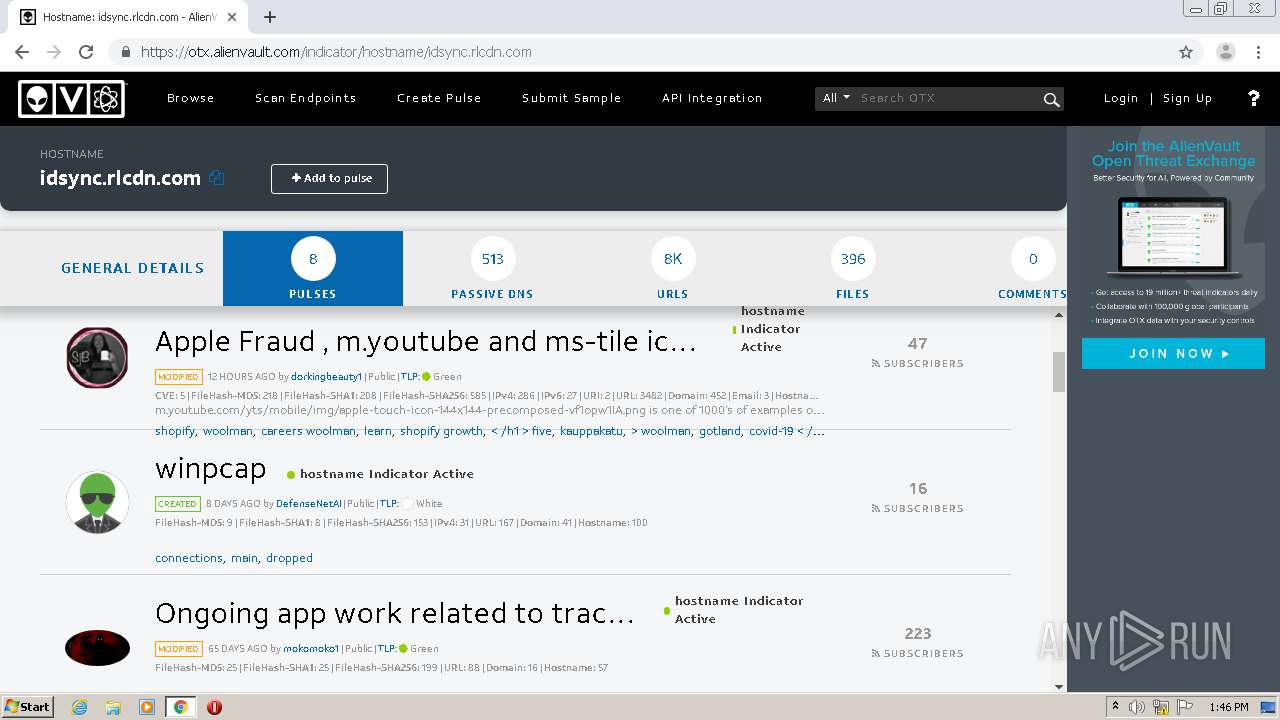Open API Integration page

tap(712, 98)
